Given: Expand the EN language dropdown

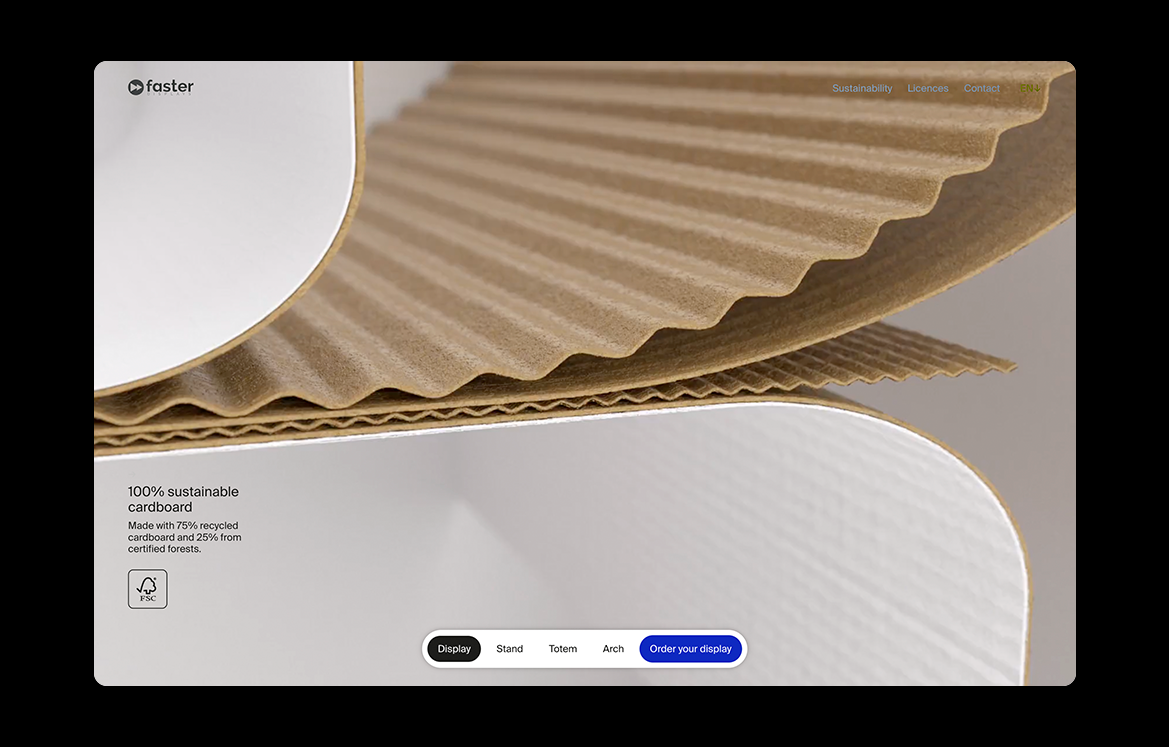Looking at the screenshot, I should click(1027, 89).
